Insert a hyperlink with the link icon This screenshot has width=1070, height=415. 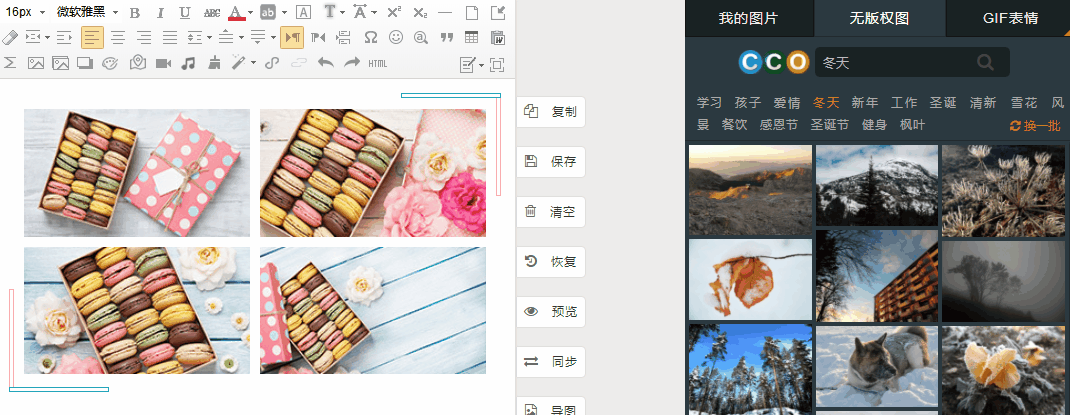[272, 63]
